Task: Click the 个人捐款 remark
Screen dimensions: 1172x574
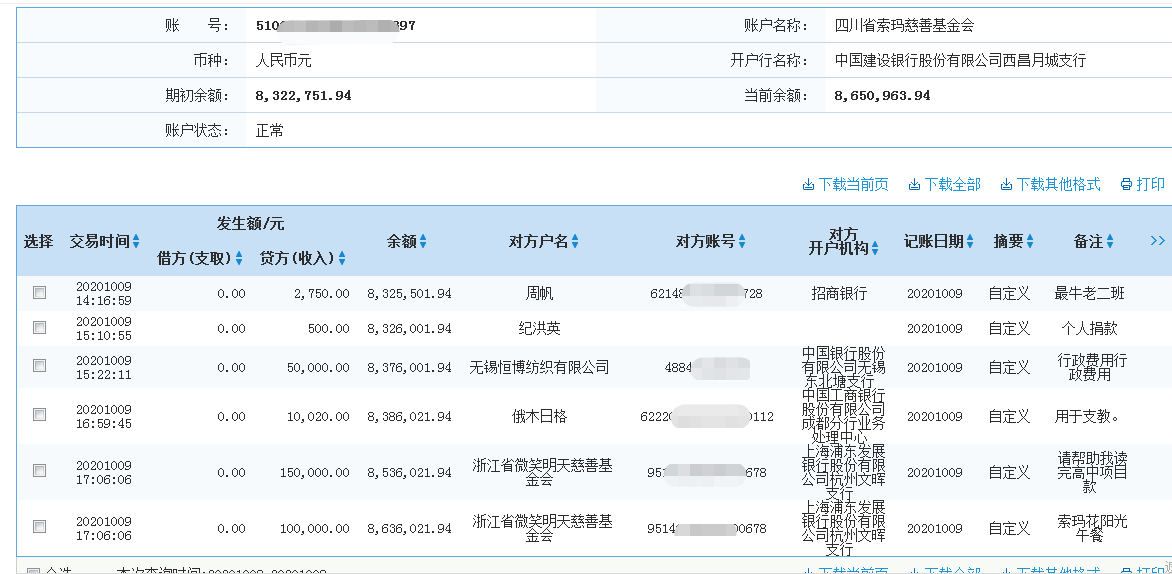Action: point(1089,328)
